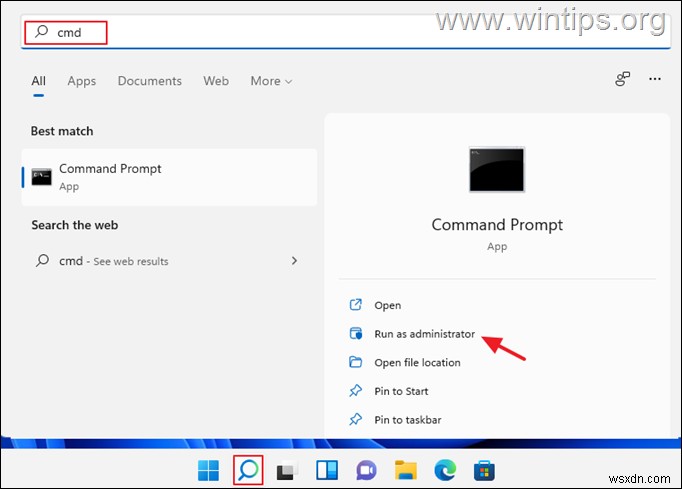Image resolution: width=682 pixels, height=489 pixels.
Task: Launch Microsoft Edge from the taskbar
Action: pyautogui.click(x=445, y=470)
